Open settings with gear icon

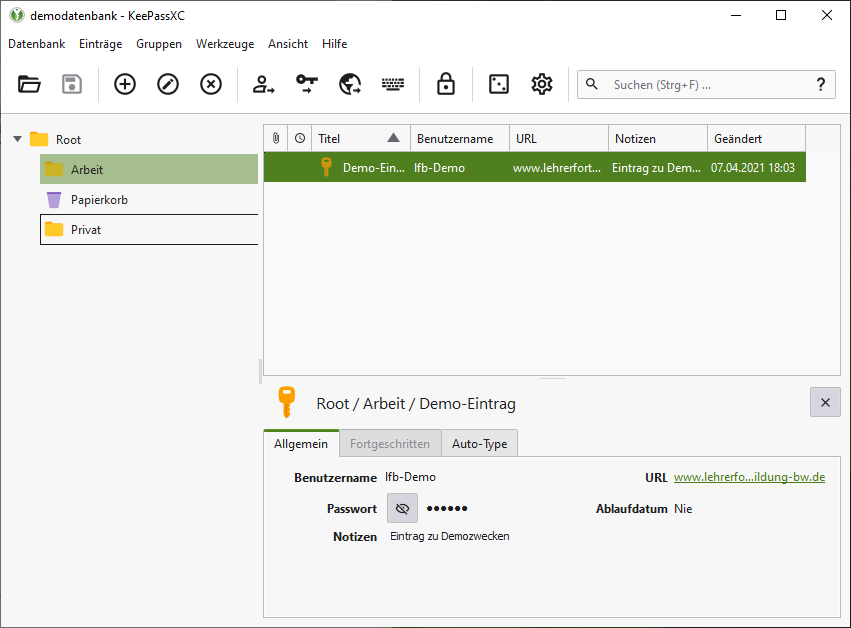(x=542, y=85)
